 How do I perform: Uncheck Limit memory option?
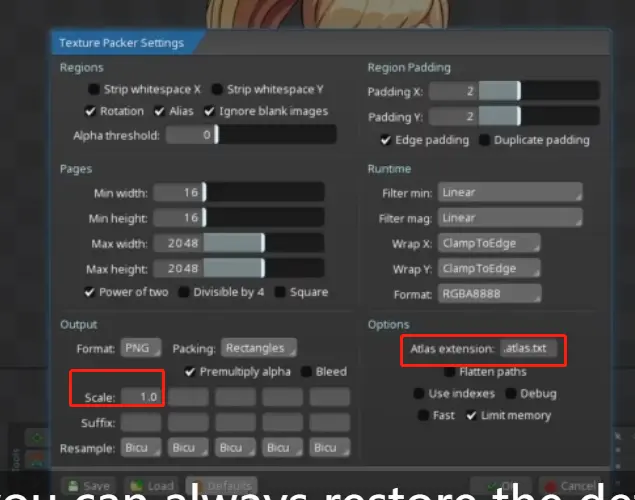[x=471, y=415]
